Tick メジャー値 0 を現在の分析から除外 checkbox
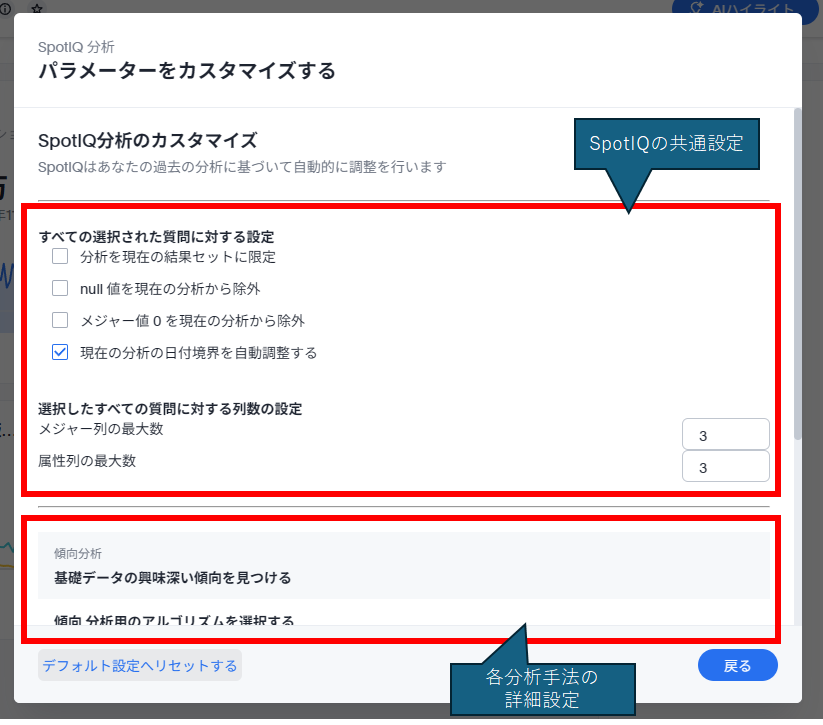 pos(60,321)
